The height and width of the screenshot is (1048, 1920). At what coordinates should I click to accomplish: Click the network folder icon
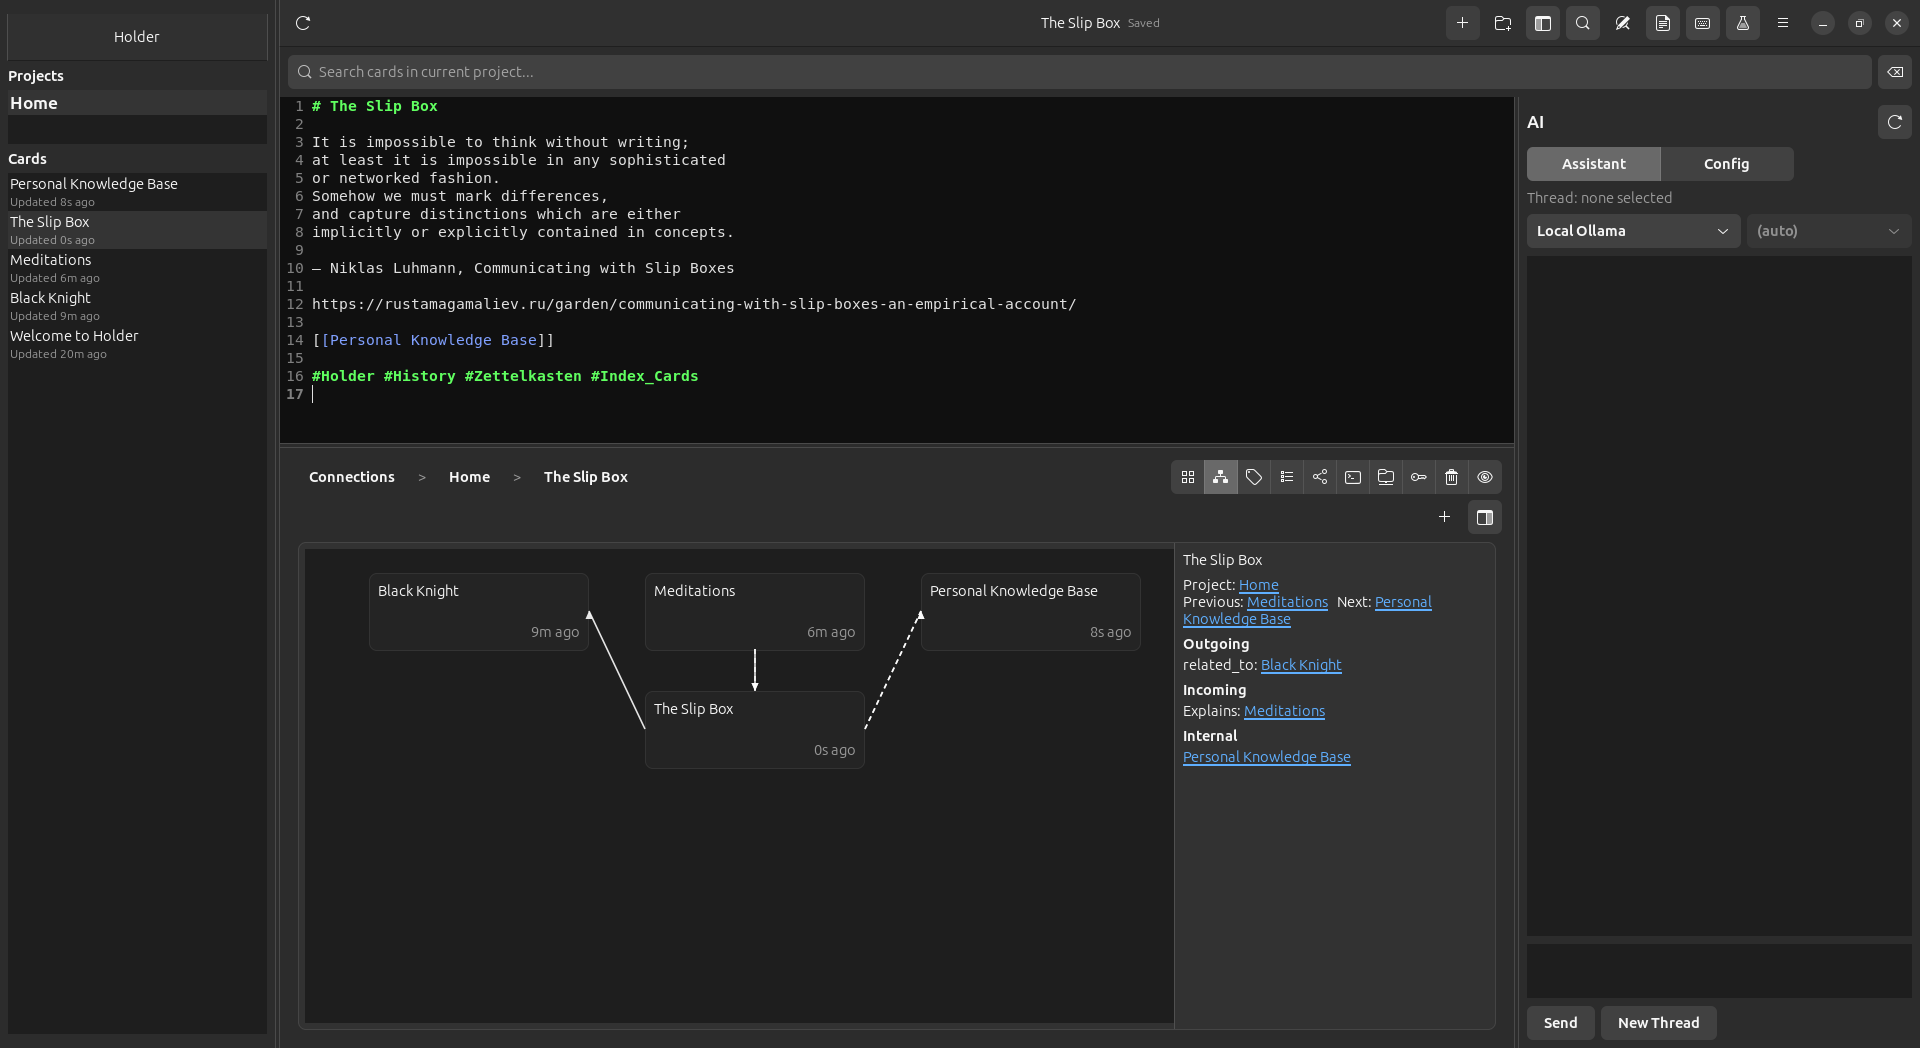(x=1386, y=477)
